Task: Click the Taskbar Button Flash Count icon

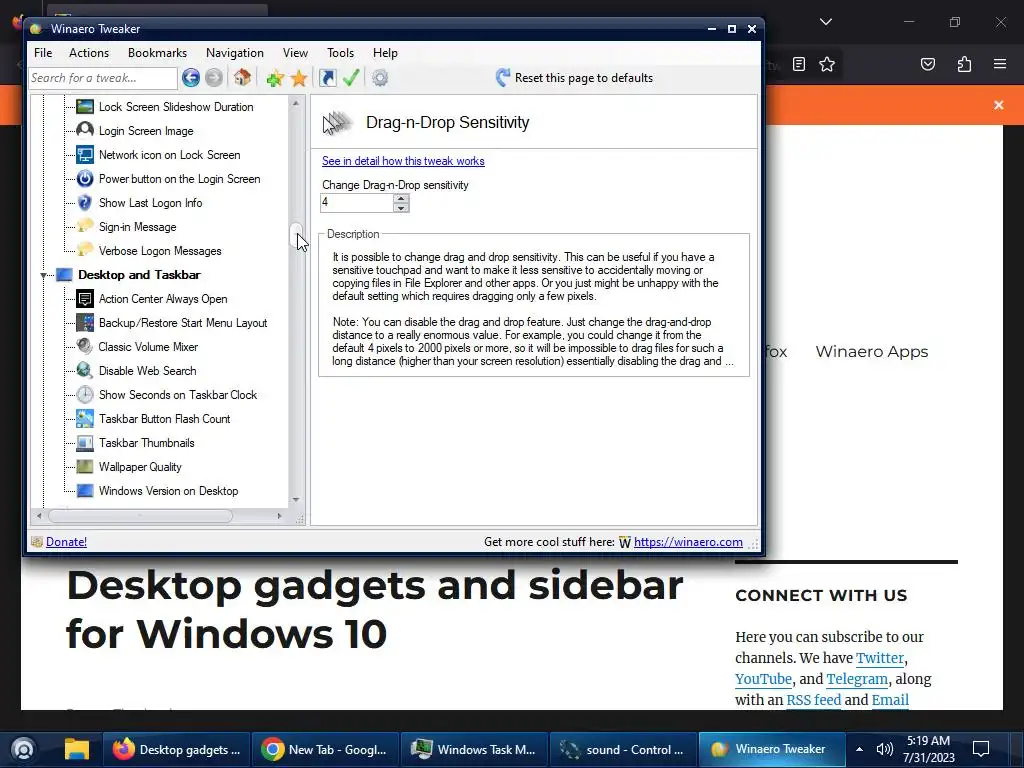Action: click(85, 419)
